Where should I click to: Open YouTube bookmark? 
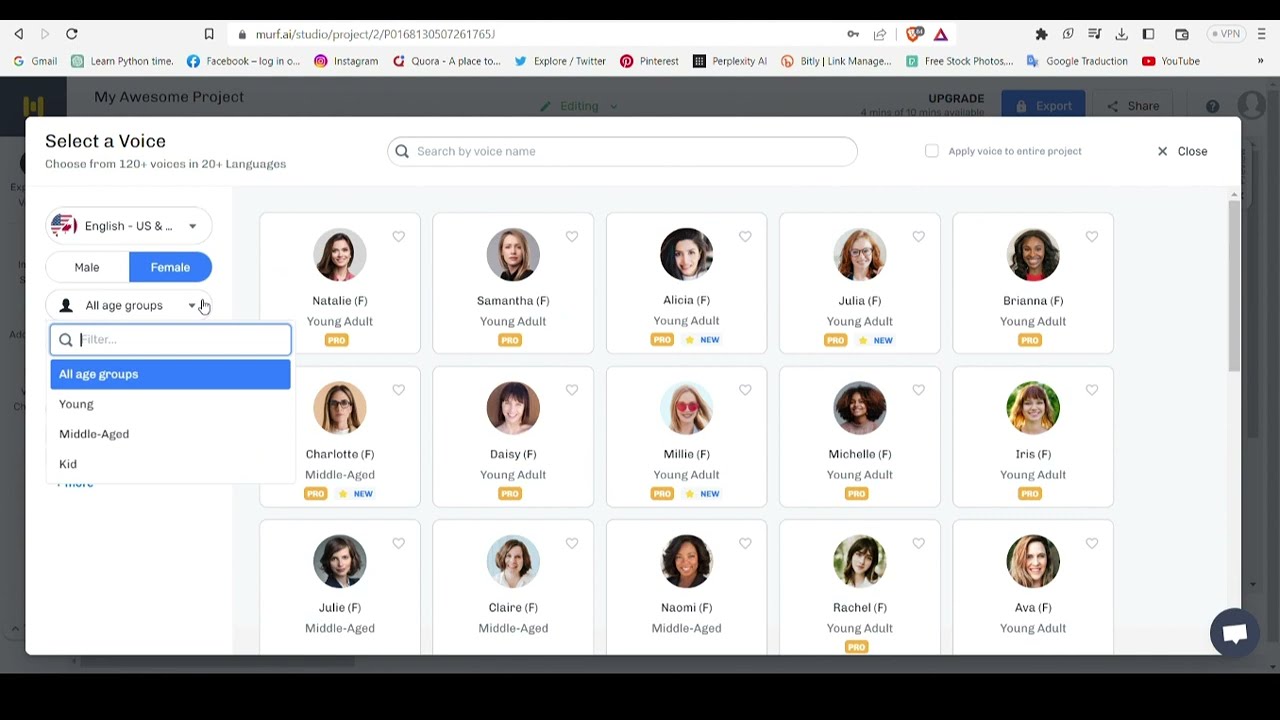(x=1171, y=61)
